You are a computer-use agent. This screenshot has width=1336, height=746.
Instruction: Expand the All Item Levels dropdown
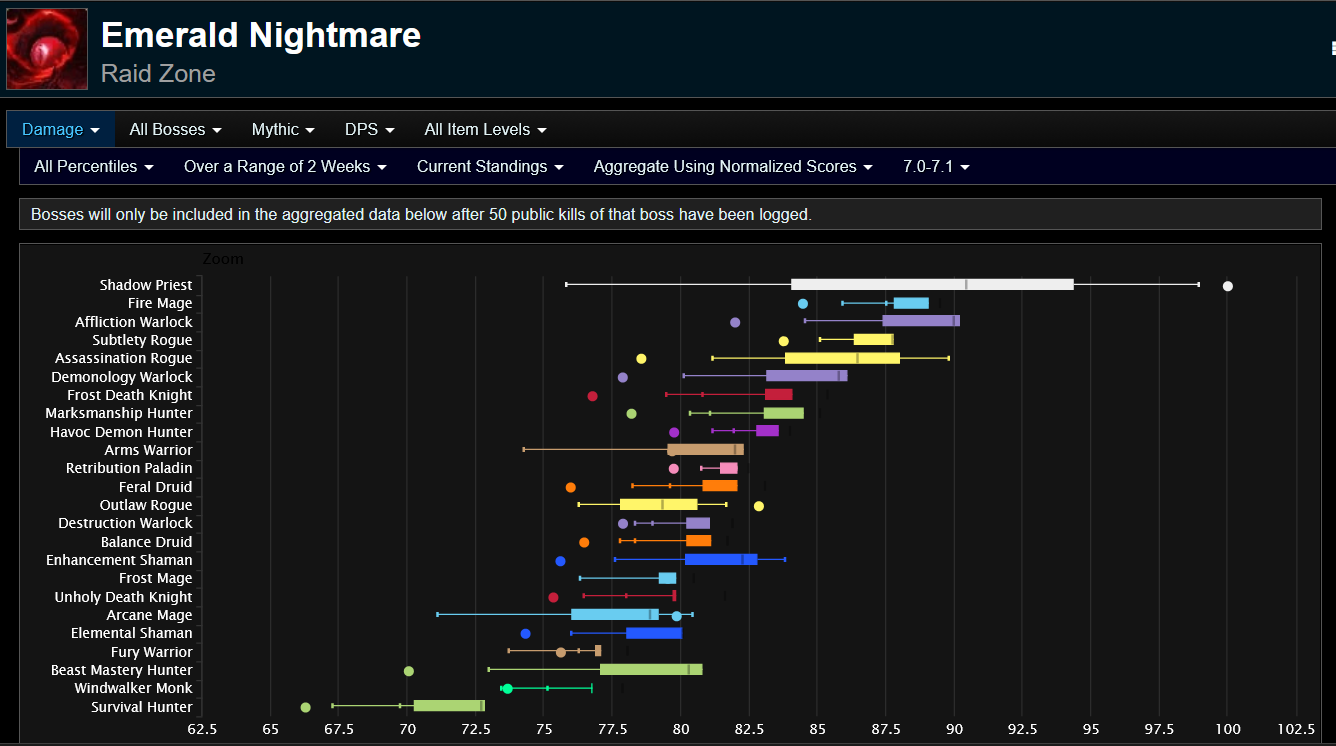485,129
